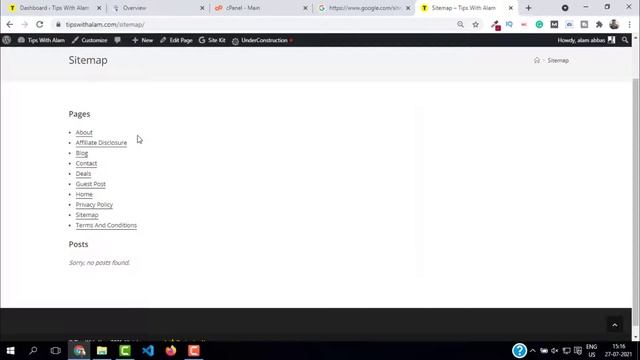This screenshot has height=360, width=640.
Task: Open Visual Studio Code from taskbar
Action: [148, 351]
